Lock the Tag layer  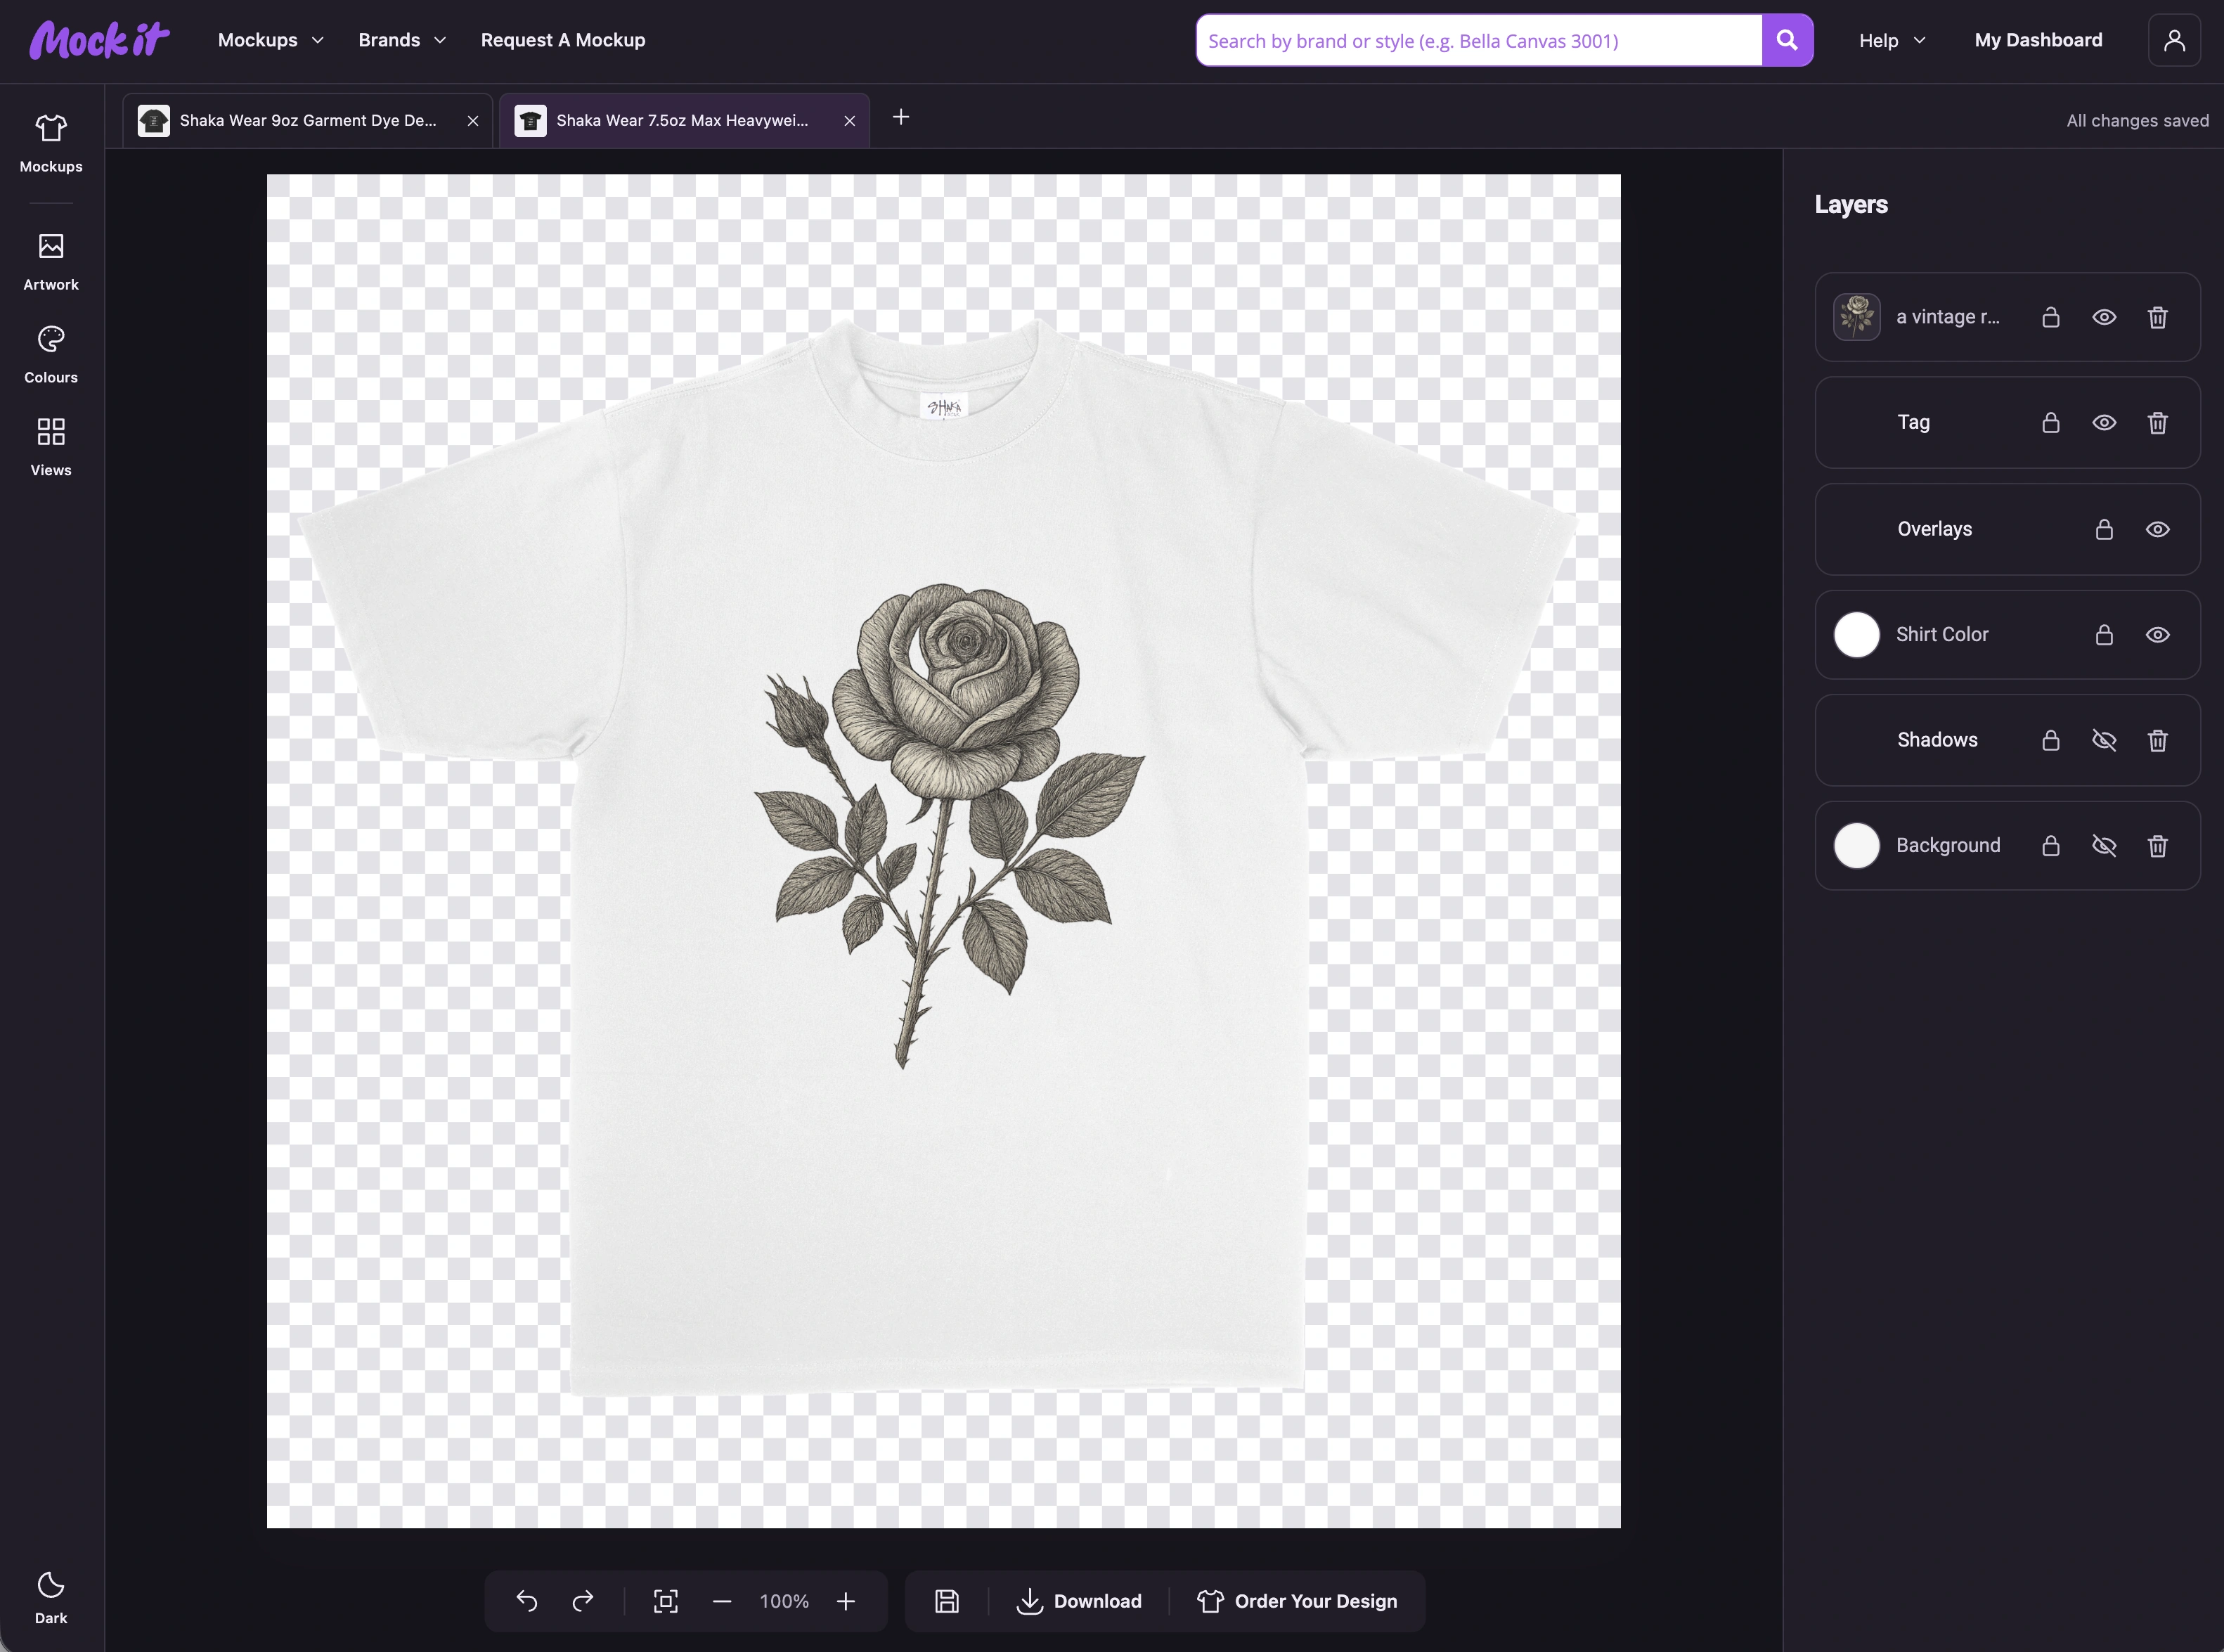2051,423
